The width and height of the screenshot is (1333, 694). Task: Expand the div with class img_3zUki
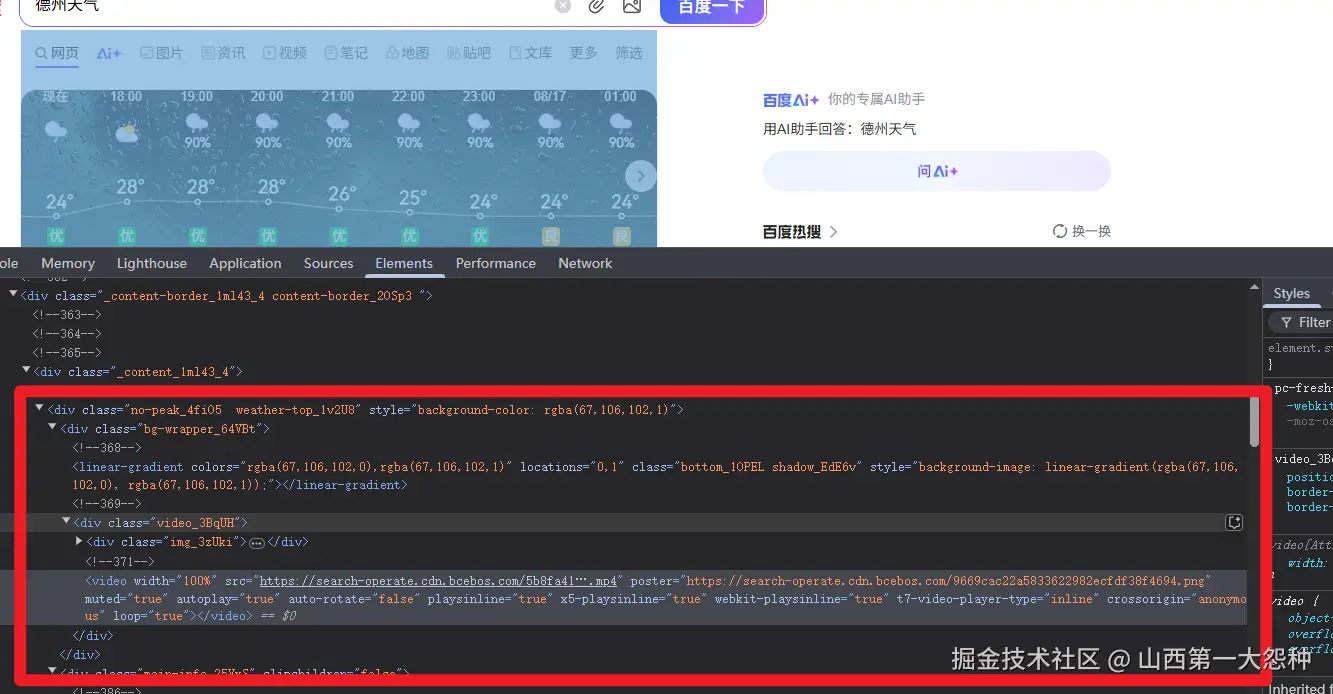[x=79, y=541]
